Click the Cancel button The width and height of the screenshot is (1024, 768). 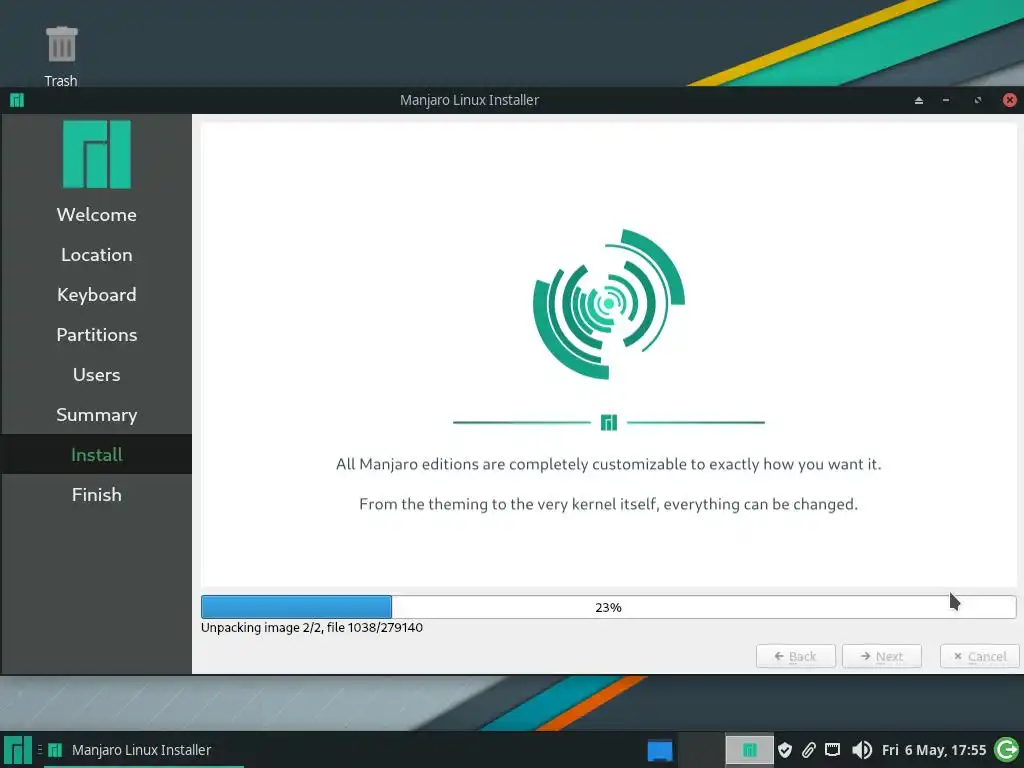pos(980,656)
